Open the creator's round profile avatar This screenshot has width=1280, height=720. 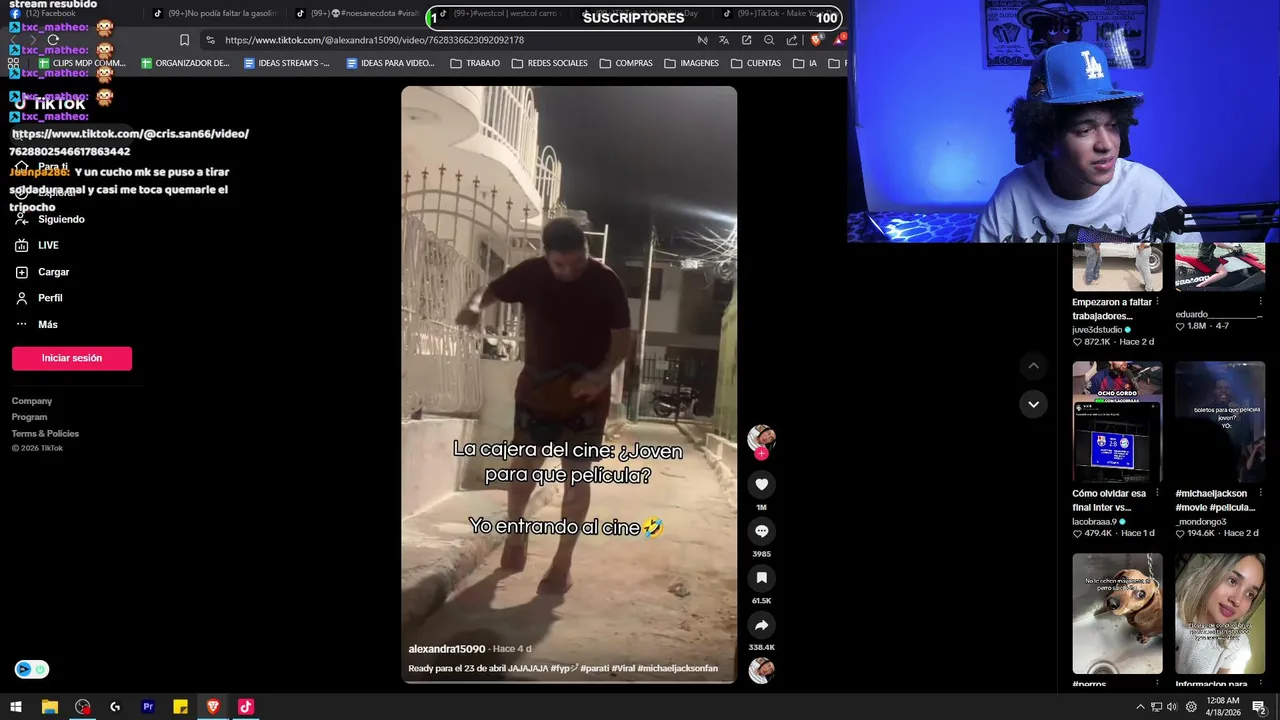[761, 437]
